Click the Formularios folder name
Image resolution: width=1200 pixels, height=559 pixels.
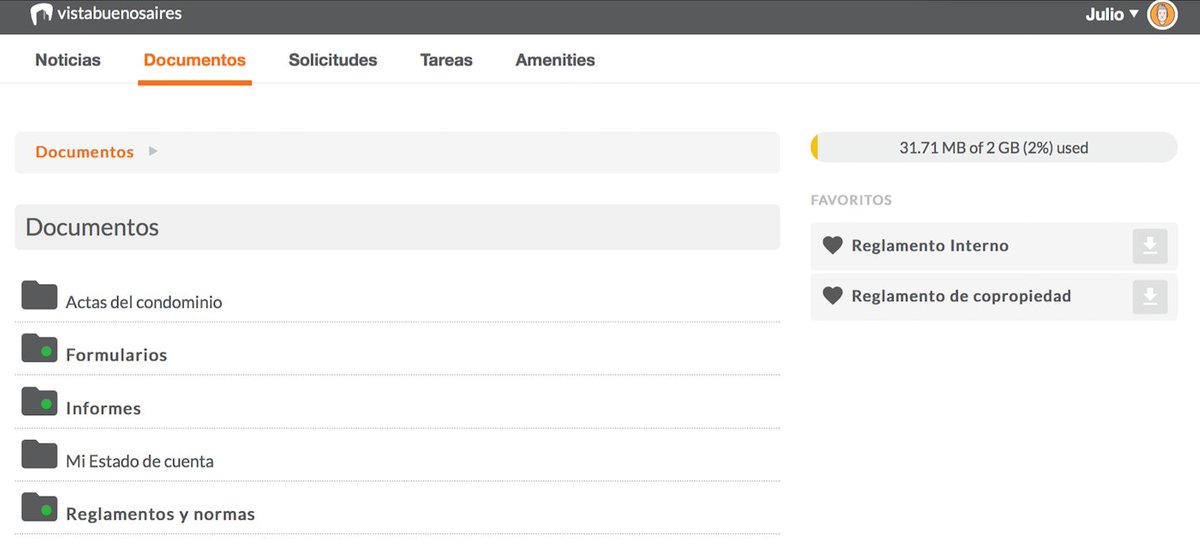tap(116, 355)
